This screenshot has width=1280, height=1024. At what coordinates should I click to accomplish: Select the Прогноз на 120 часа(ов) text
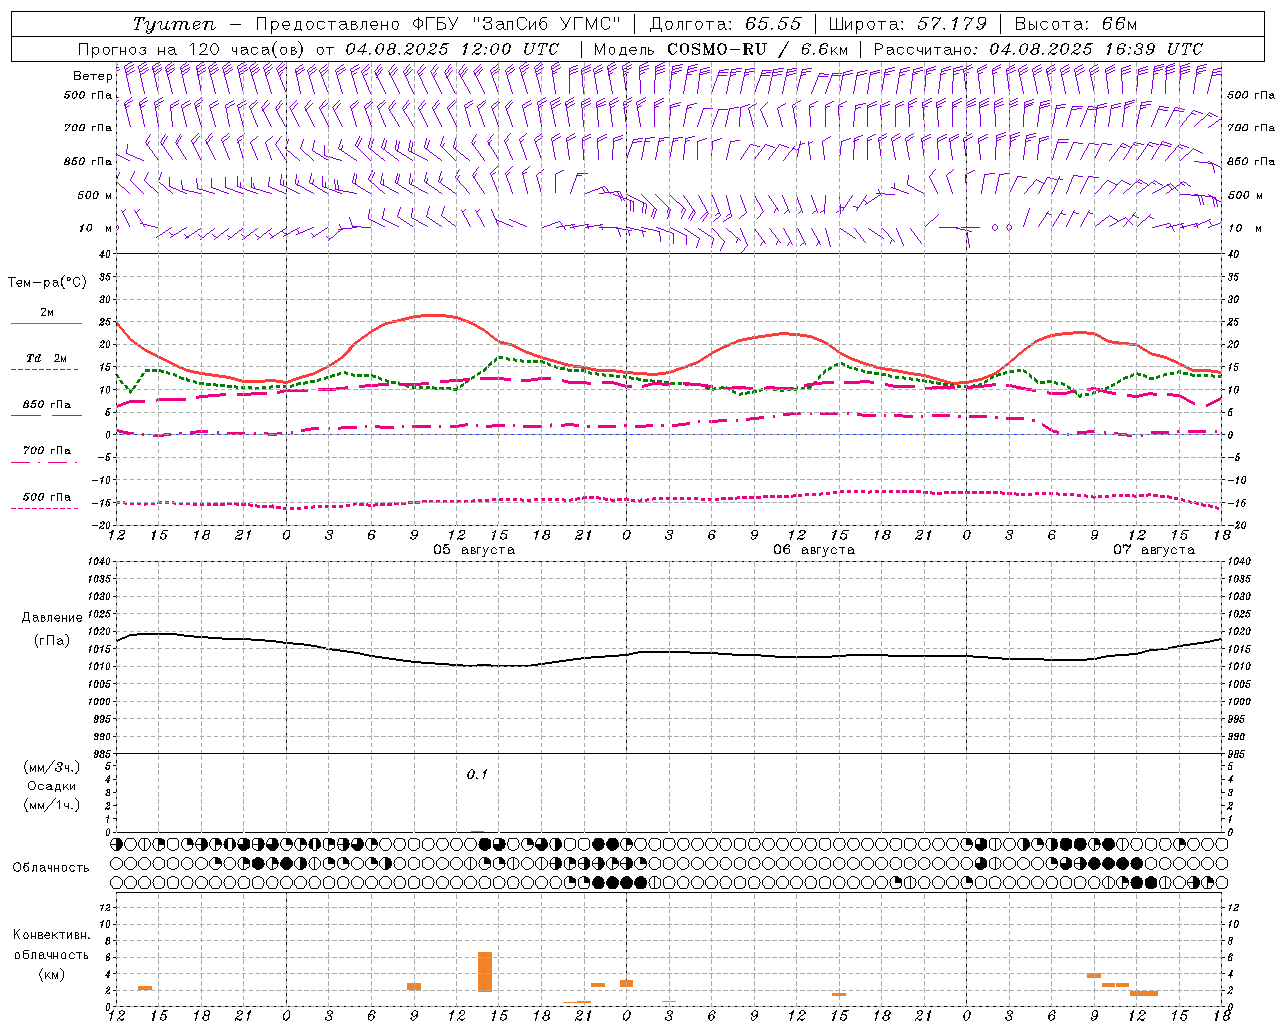coord(193,49)
